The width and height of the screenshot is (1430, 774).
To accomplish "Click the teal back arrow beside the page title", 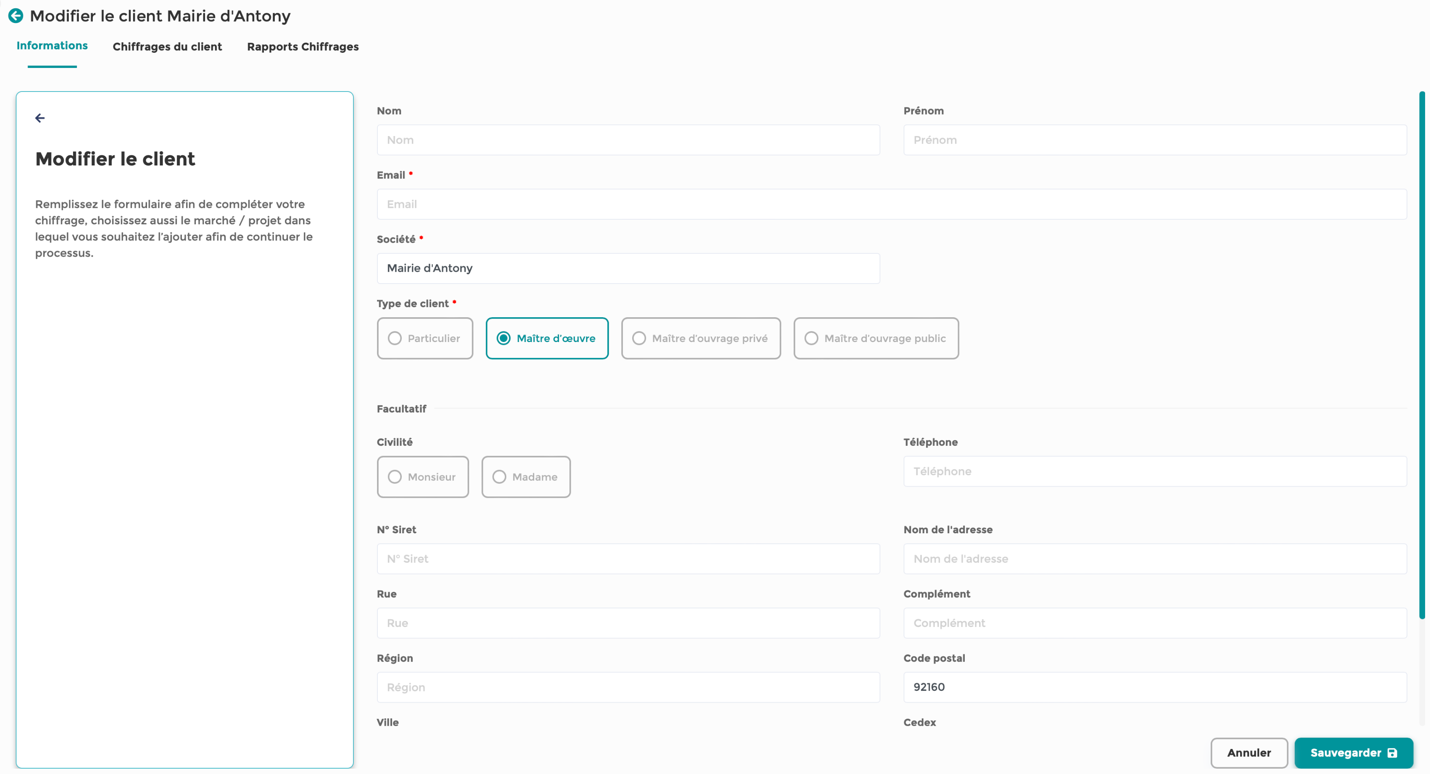I will point(16,16).
